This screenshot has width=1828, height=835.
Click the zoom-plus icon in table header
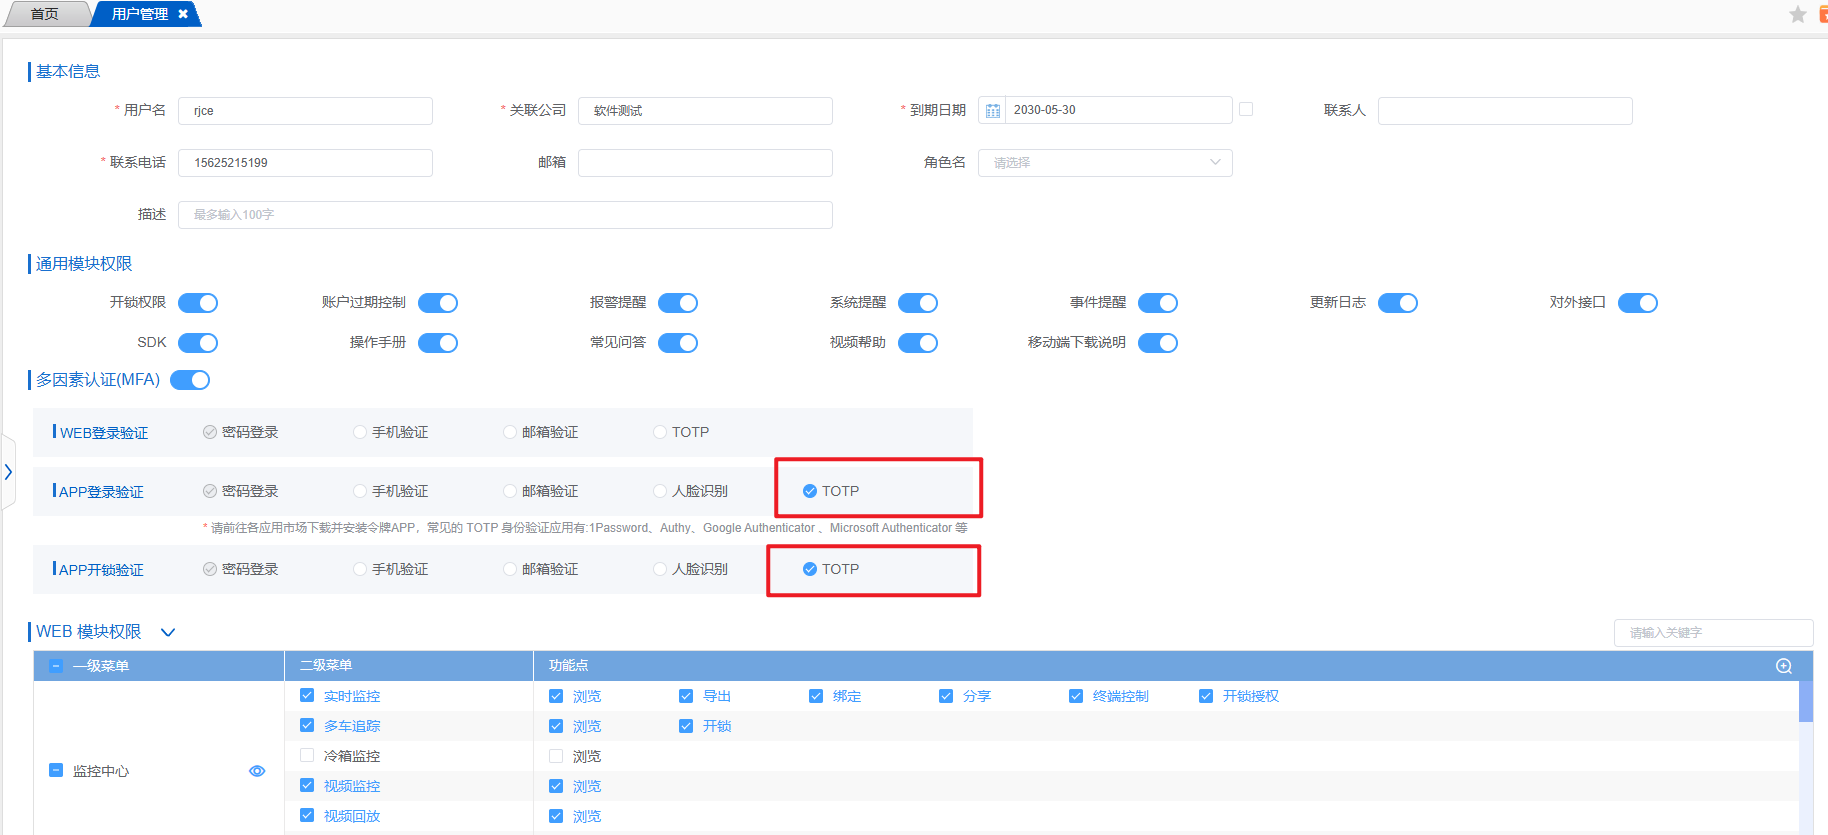click(x=1783, y=666)
